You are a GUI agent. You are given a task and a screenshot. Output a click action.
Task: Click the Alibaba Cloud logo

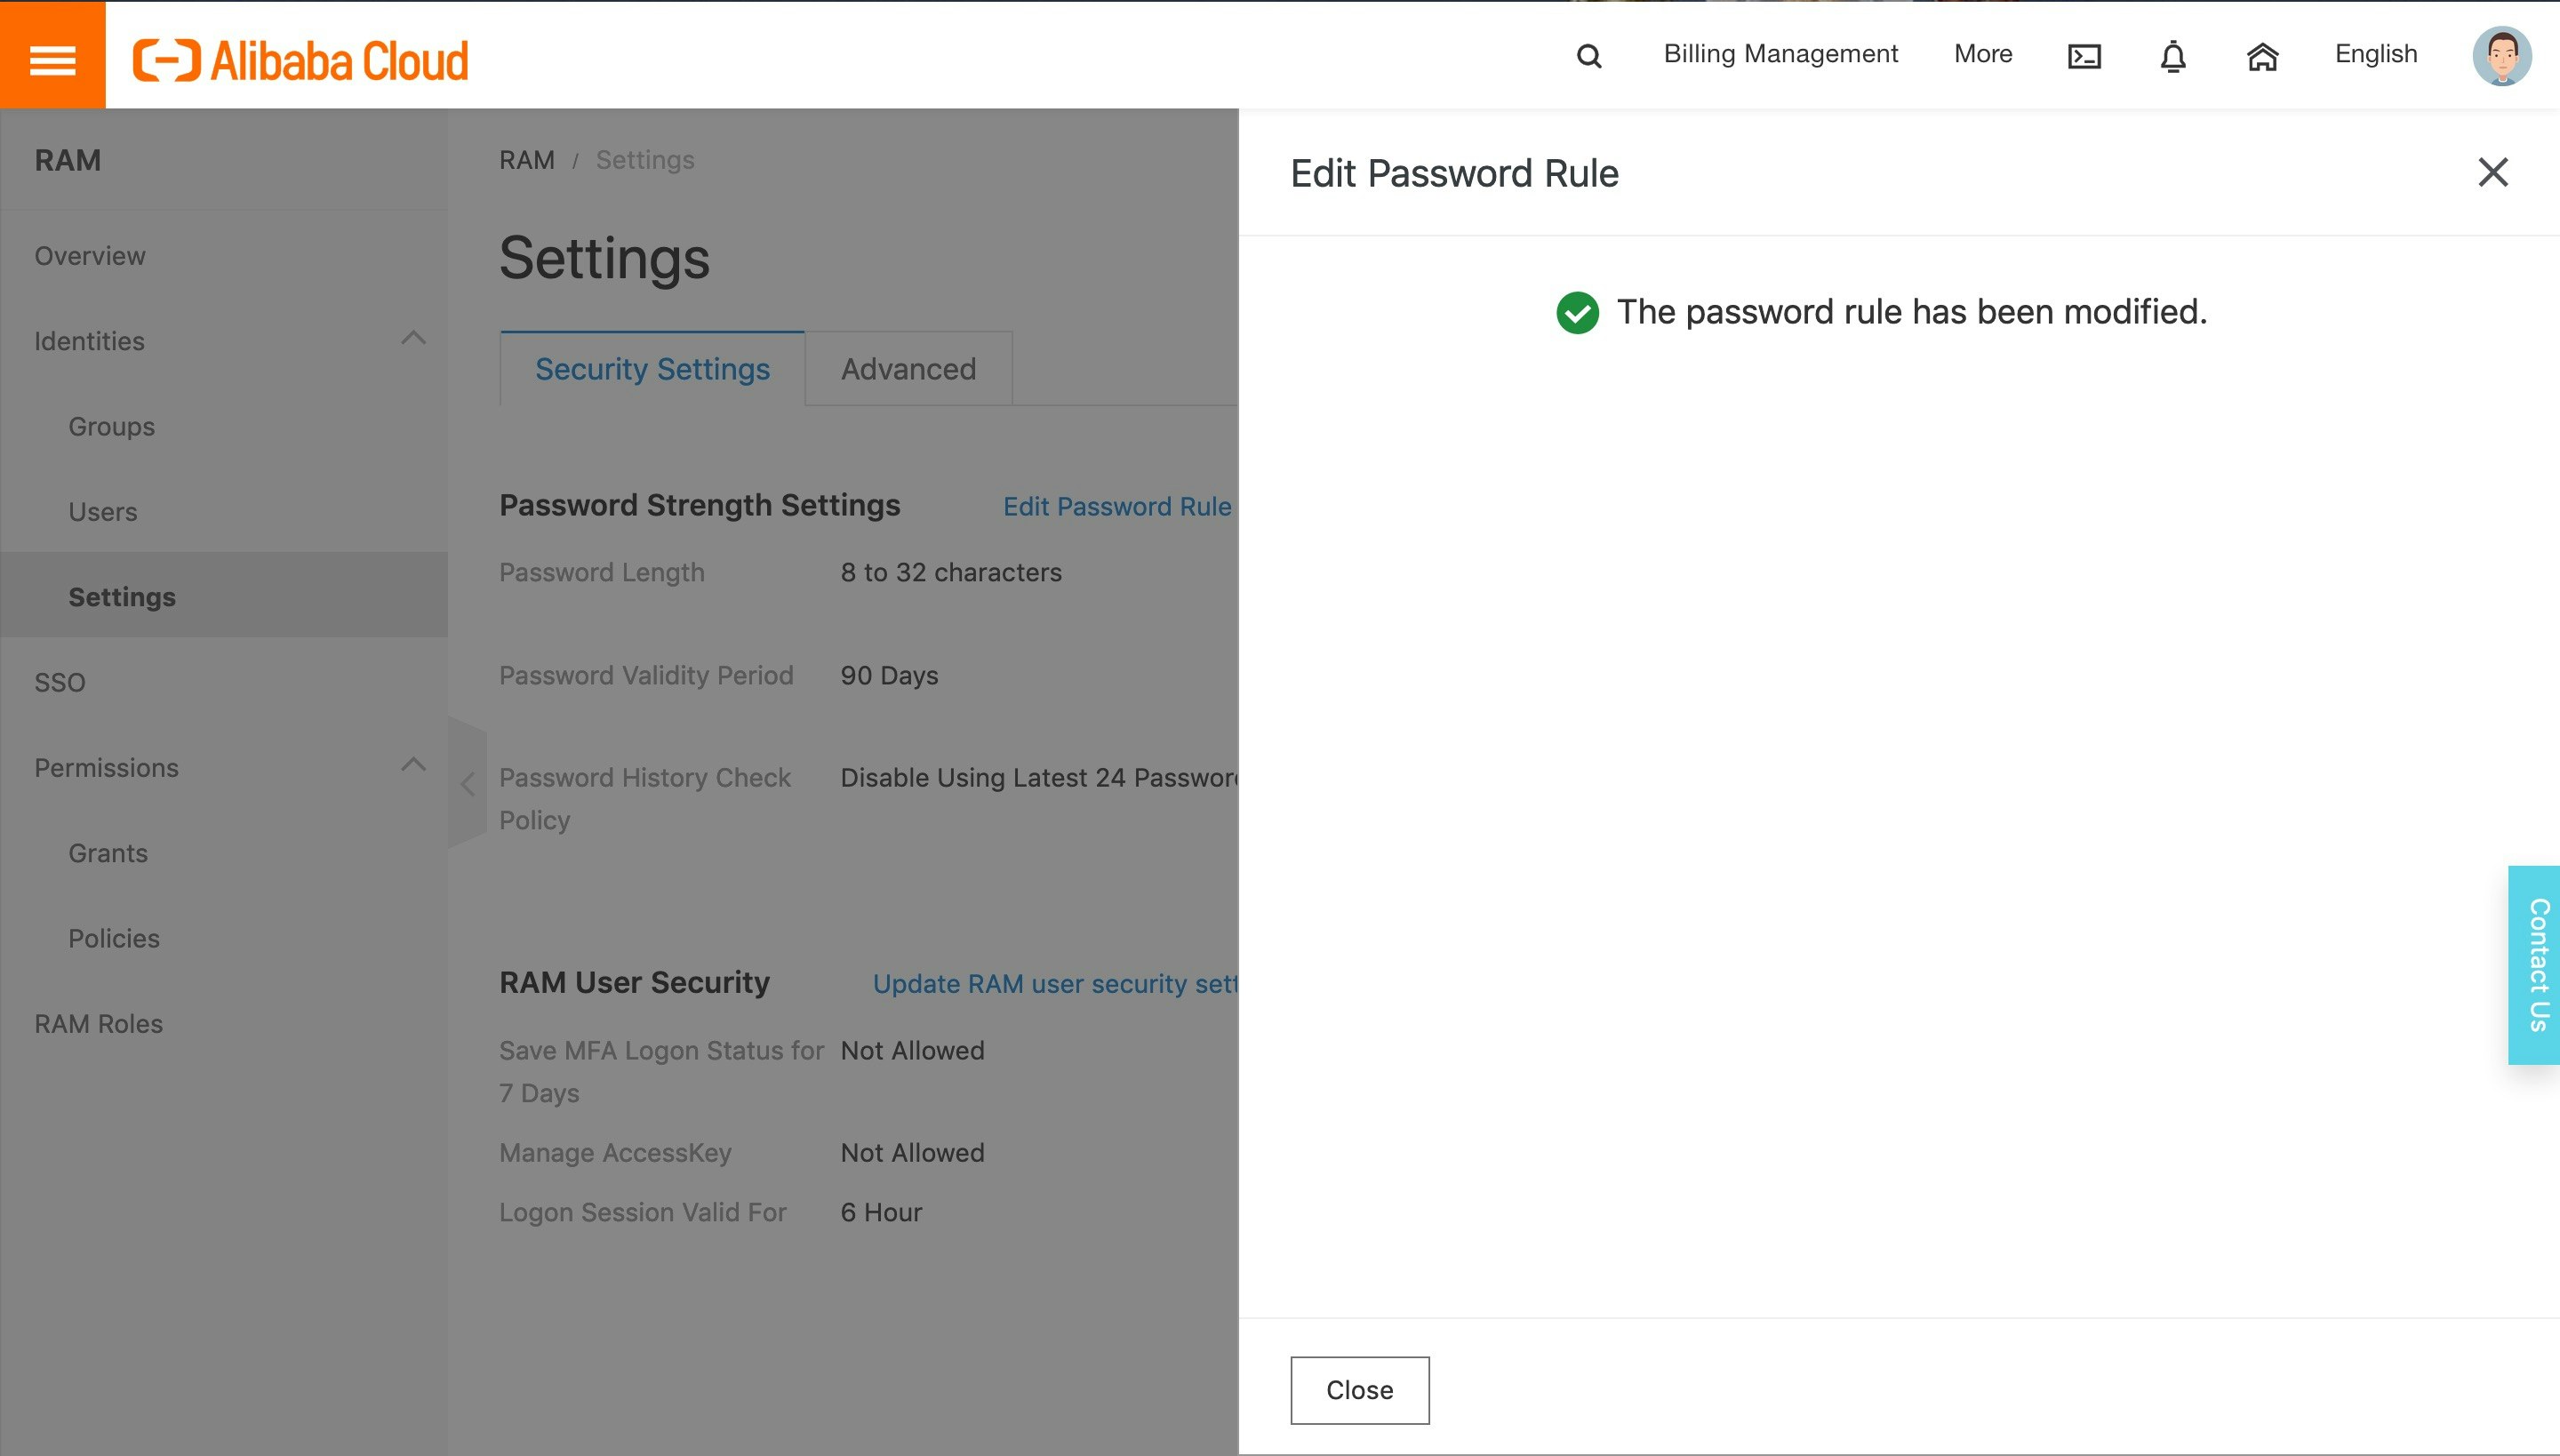coord(300,60)
